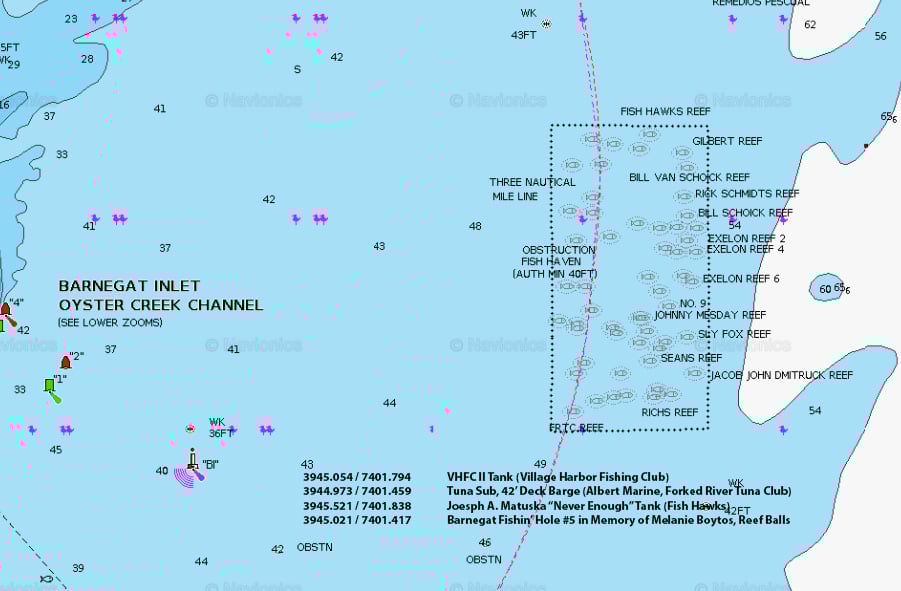901x591 pixels.
Task: Click the Richs Reef label
Action: click(x=669, y=412)
